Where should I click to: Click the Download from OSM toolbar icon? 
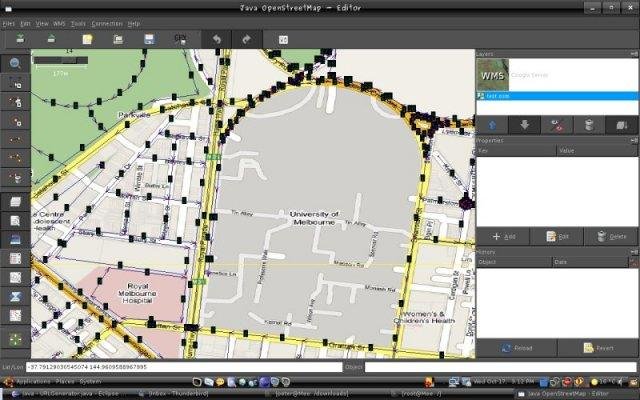pos(20,39)
